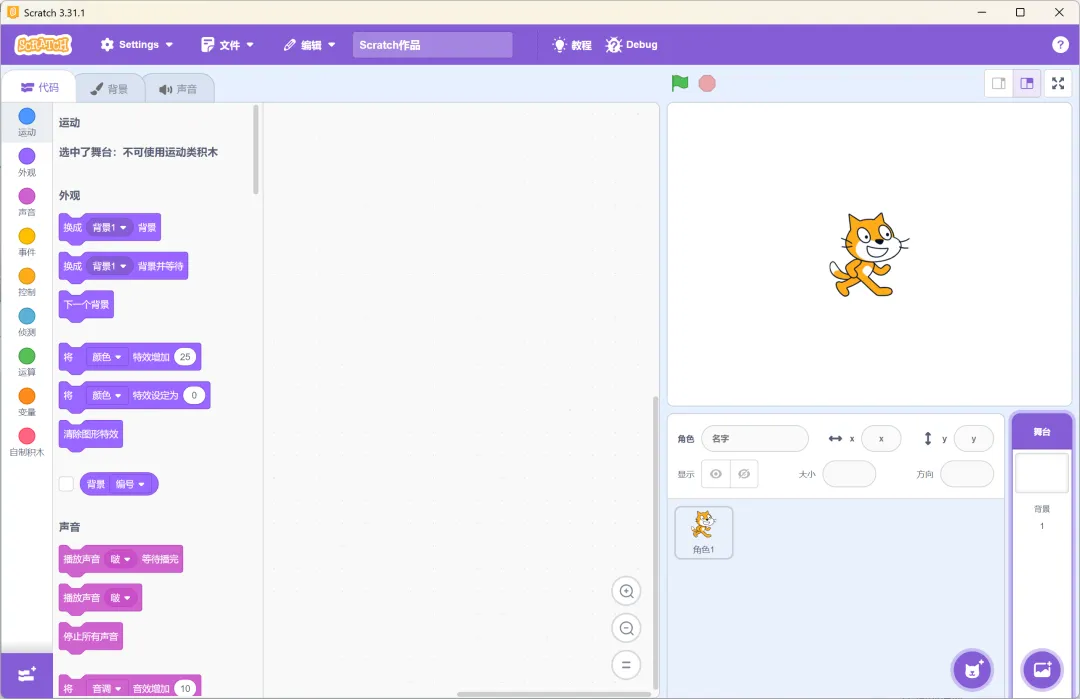Screen dimensions: 1080x699
Task: Click the 舞台 panel header
Action: pyautogui.click(x=1041, y=432)
